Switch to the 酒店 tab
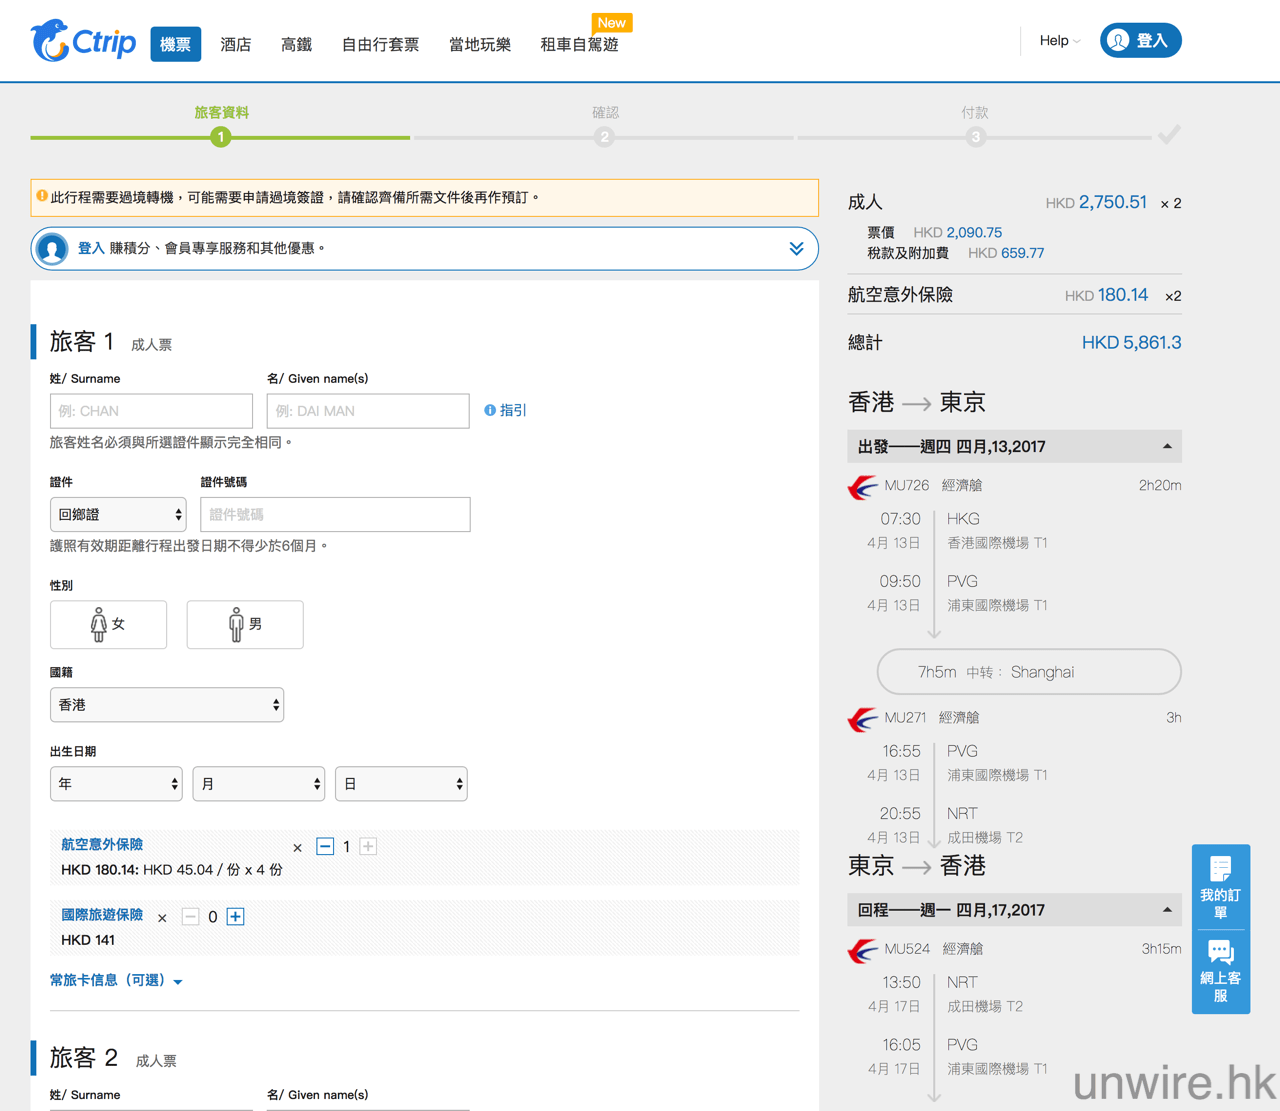1280x1111 pixels. click(236, 45)
